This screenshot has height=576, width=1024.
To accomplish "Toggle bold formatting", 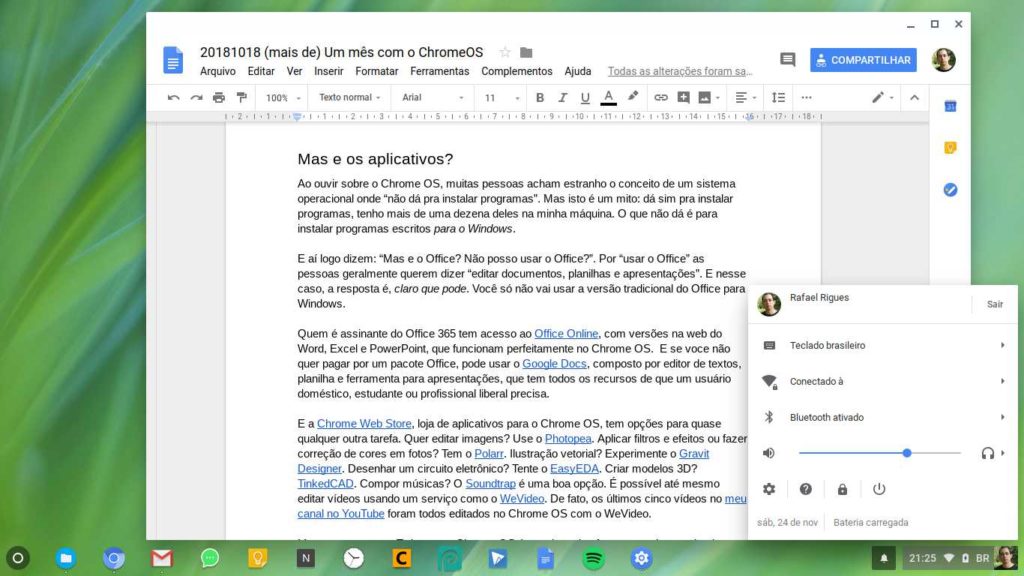I will (539, 98).
